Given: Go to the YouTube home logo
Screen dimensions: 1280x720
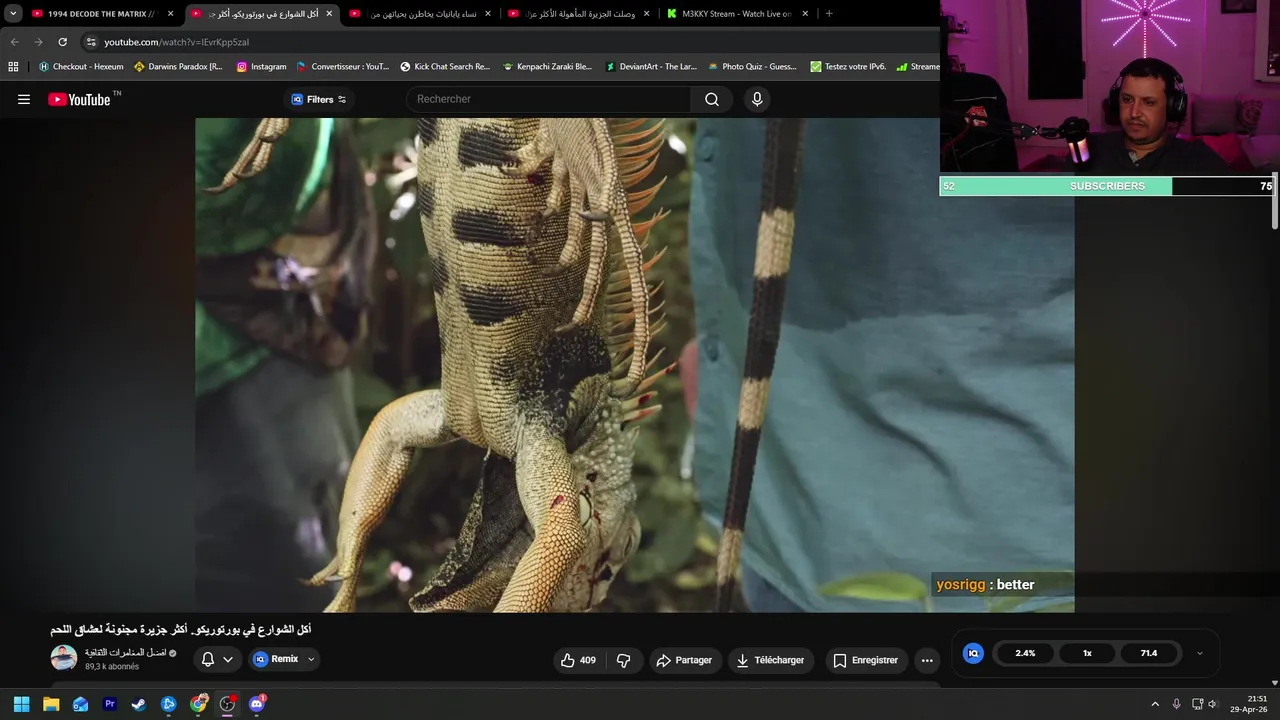Looking at the screenshot, I should coord(79,99).
